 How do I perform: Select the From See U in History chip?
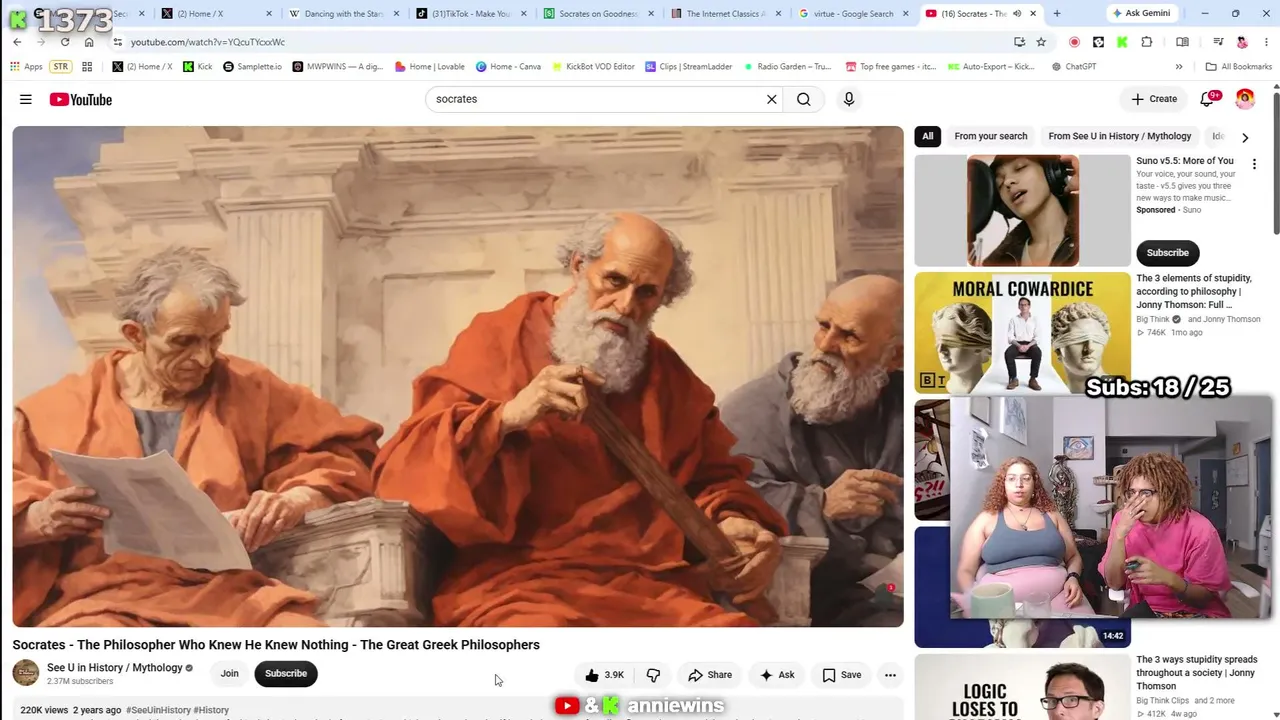[x=1120, y=137]
